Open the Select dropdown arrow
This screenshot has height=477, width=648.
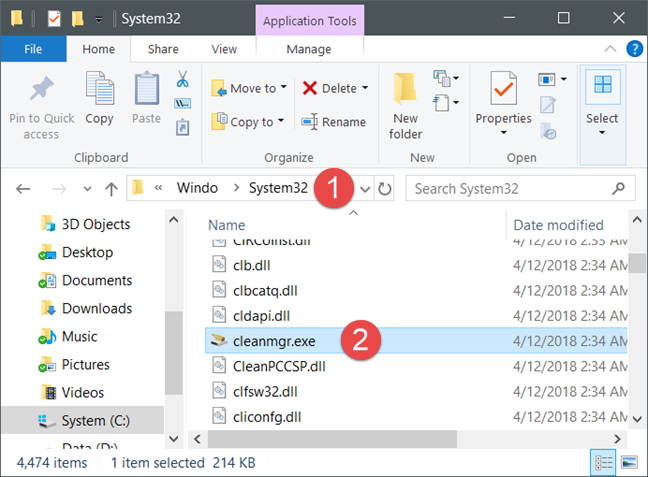pyautogui.click(x=602, y=133)
